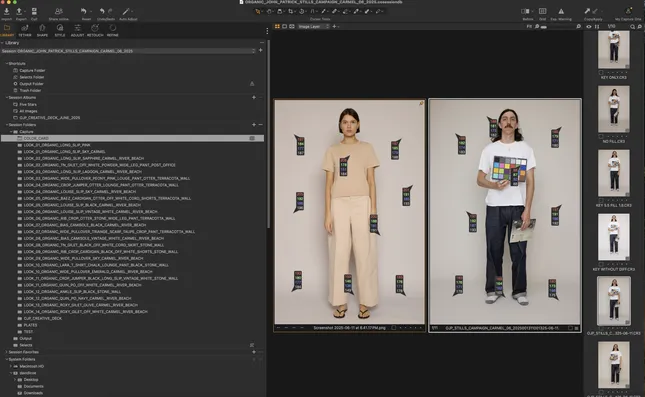Select the woman in beige image
645x397 pixels.
point(350,211)
